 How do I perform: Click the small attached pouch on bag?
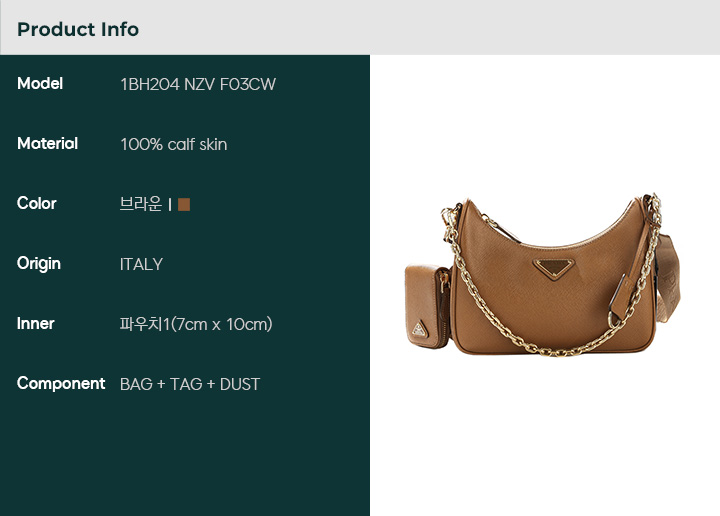pyautogui.click(x=428, y=306)
